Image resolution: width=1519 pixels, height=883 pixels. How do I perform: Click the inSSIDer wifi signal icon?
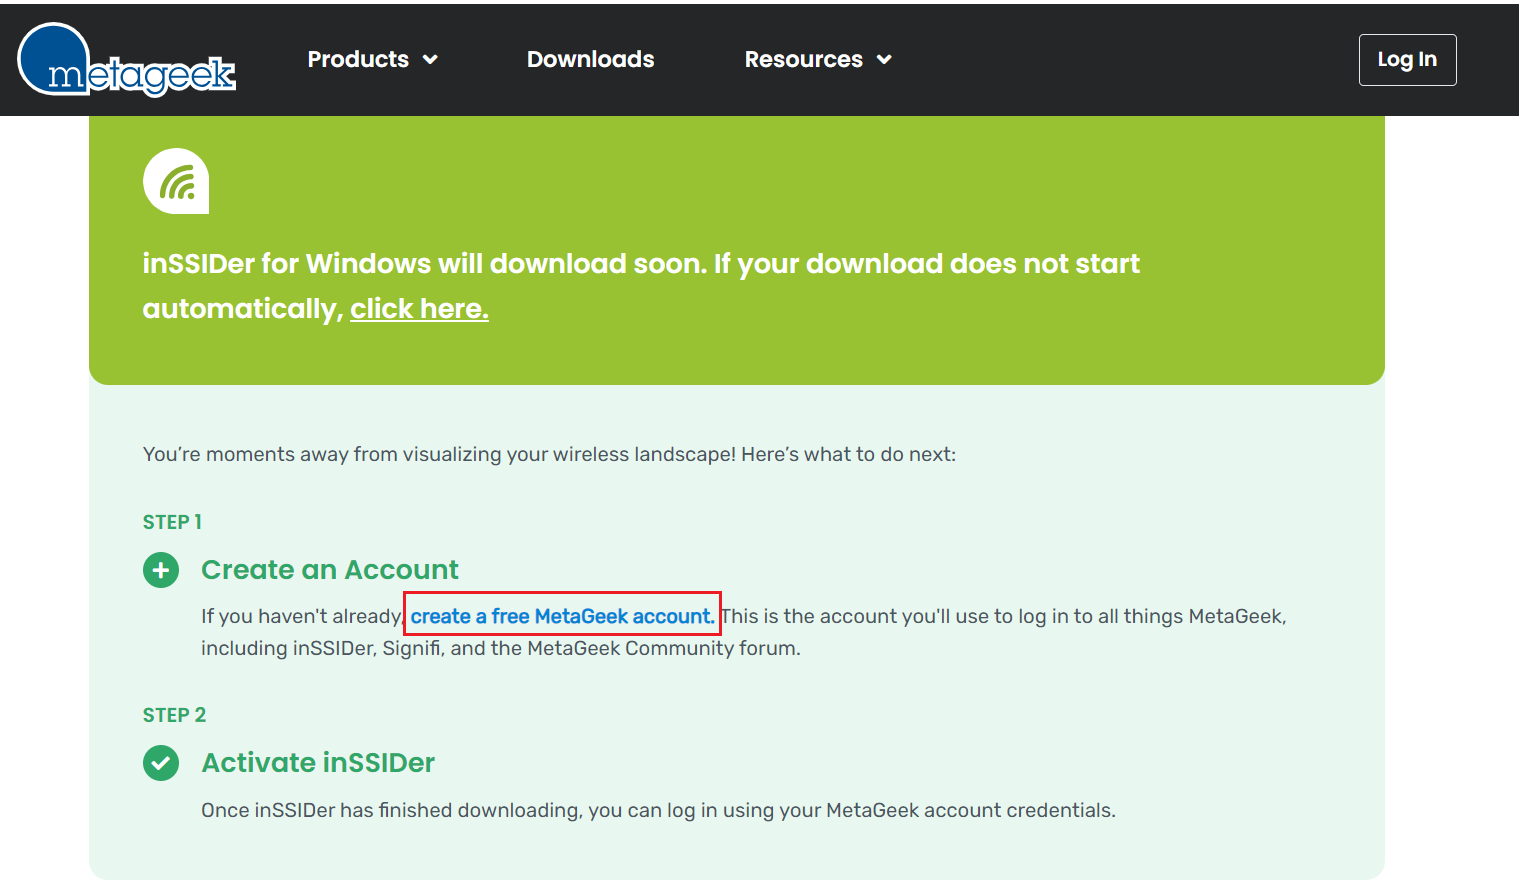point(176,181)
